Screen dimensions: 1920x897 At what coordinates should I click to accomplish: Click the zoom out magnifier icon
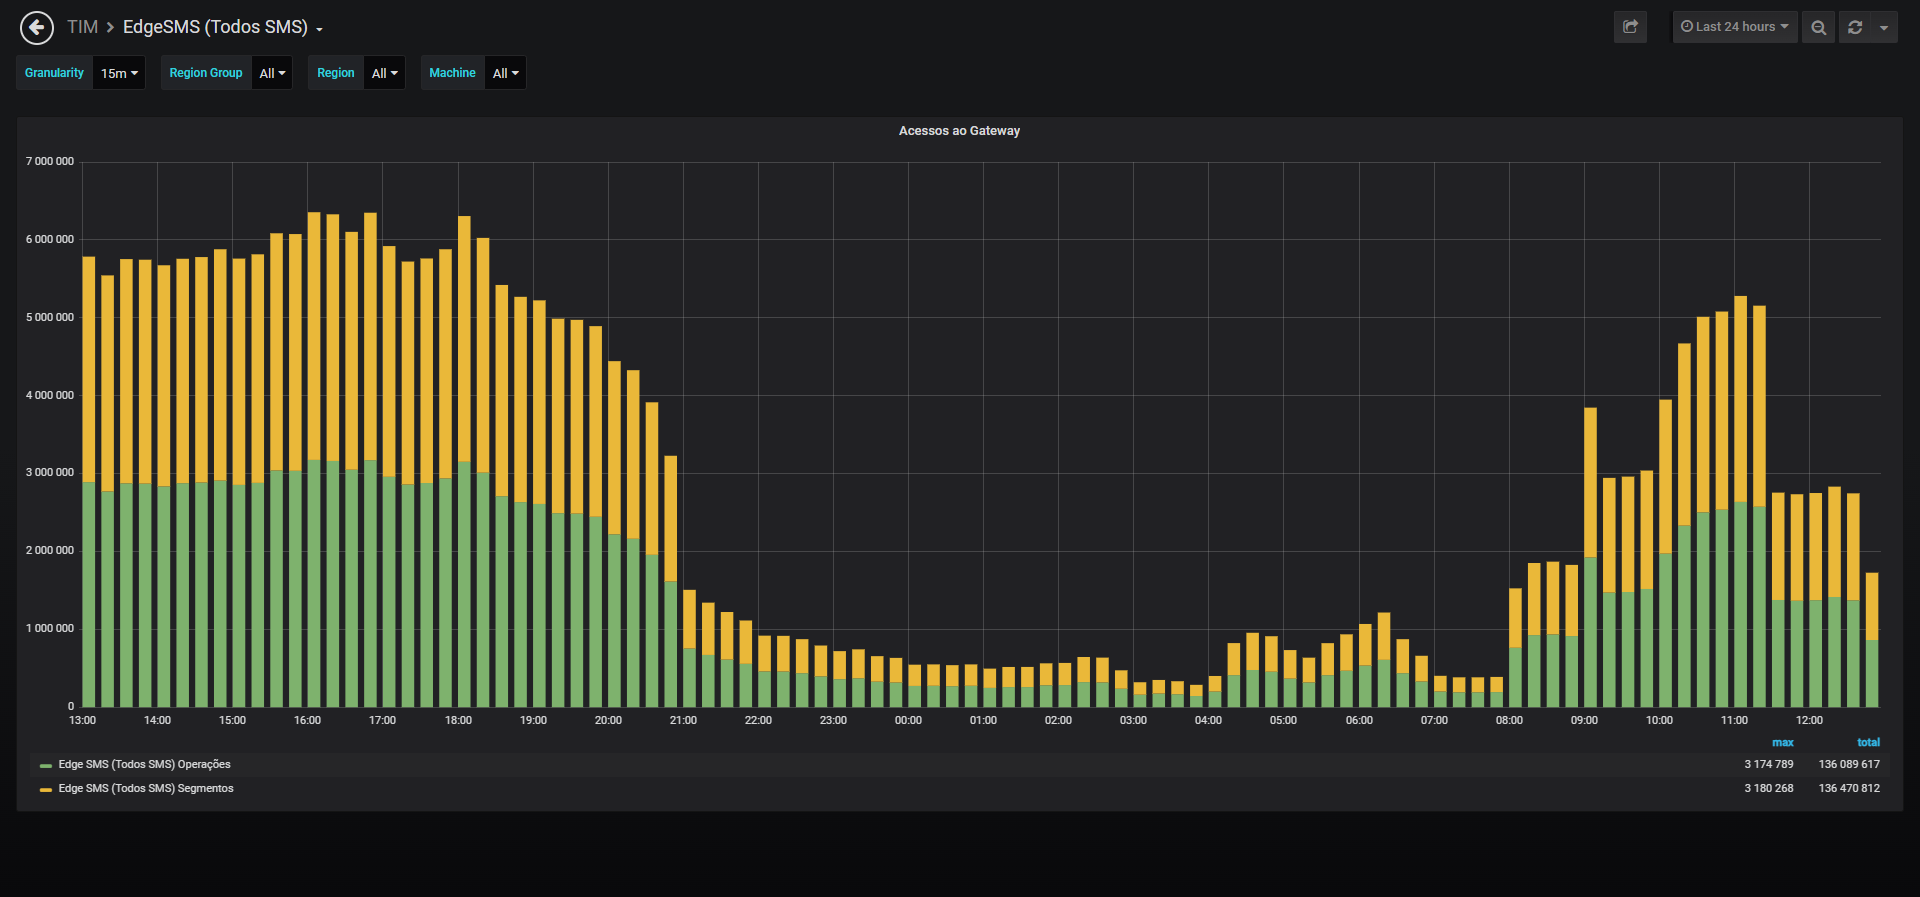[x=1819, y=27]
